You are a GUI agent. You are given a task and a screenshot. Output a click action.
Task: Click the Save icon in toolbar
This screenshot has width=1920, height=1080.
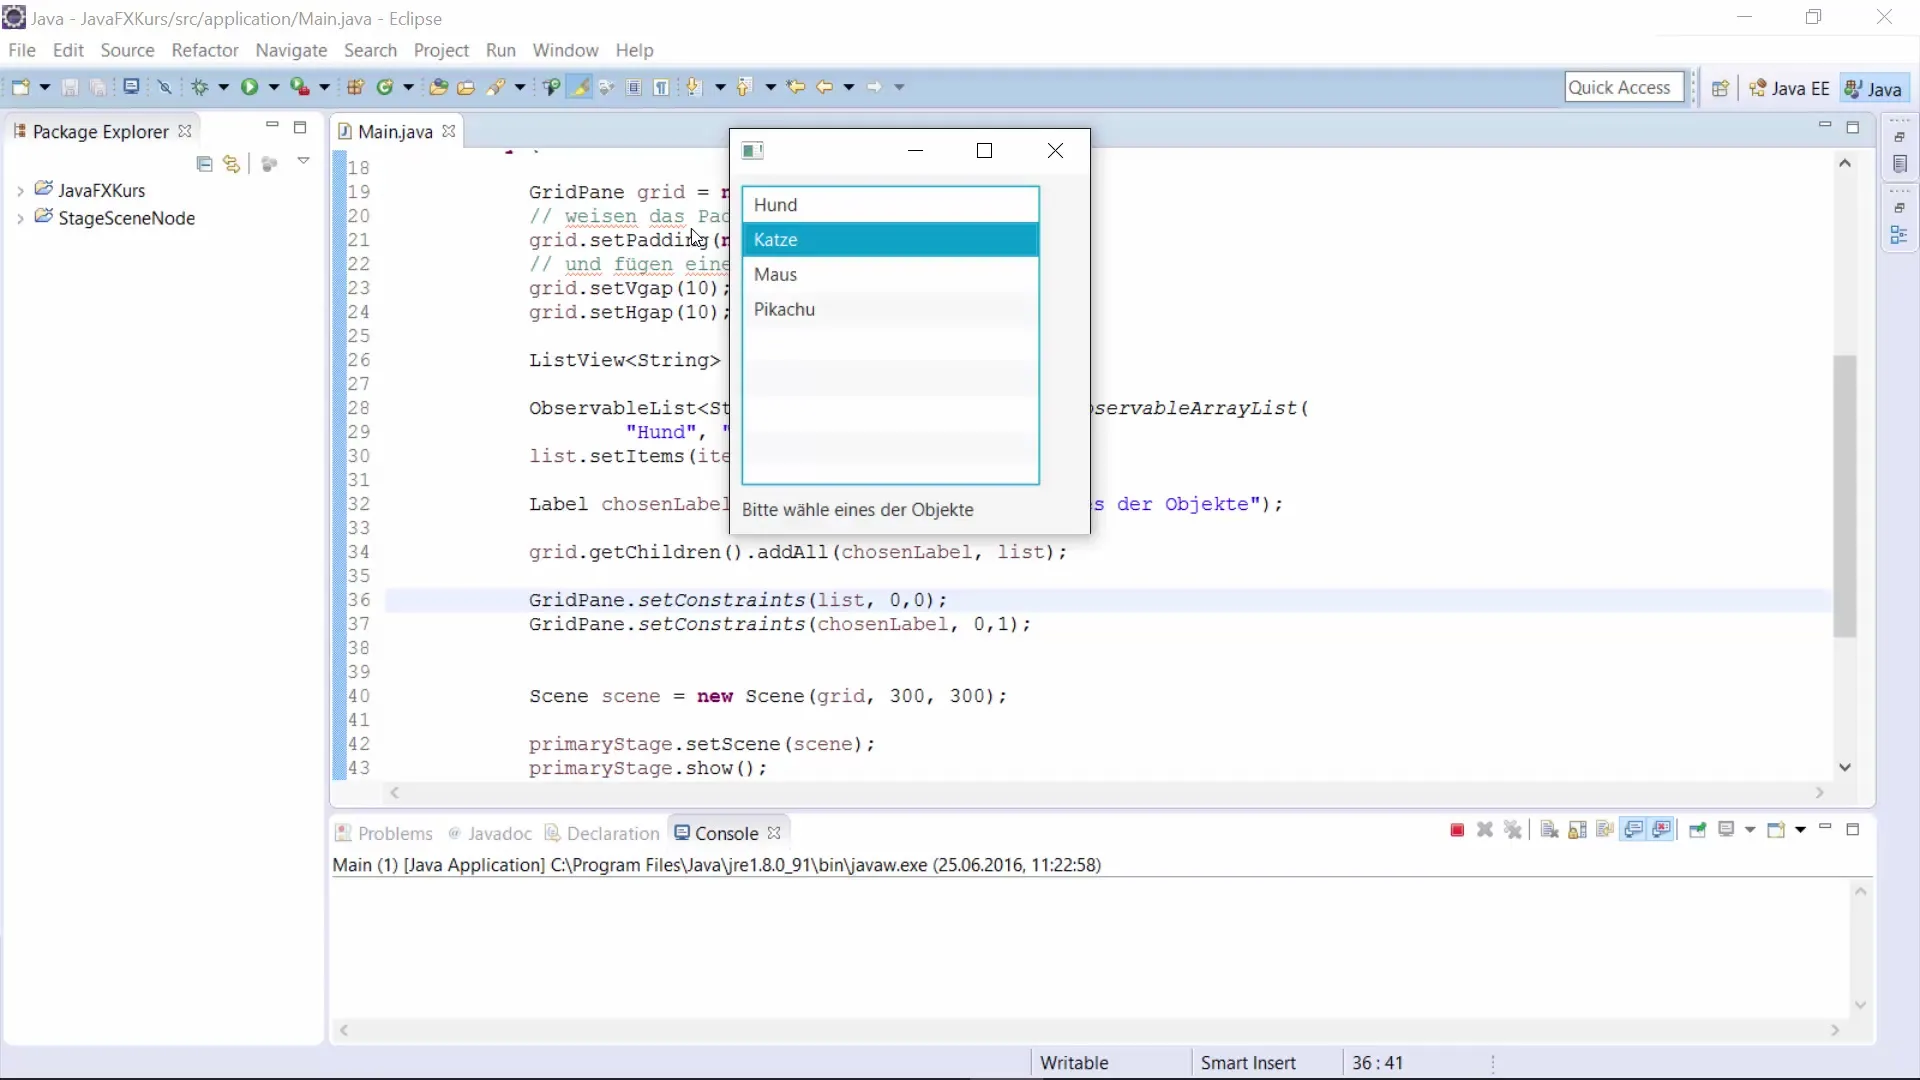pos(70,87)
